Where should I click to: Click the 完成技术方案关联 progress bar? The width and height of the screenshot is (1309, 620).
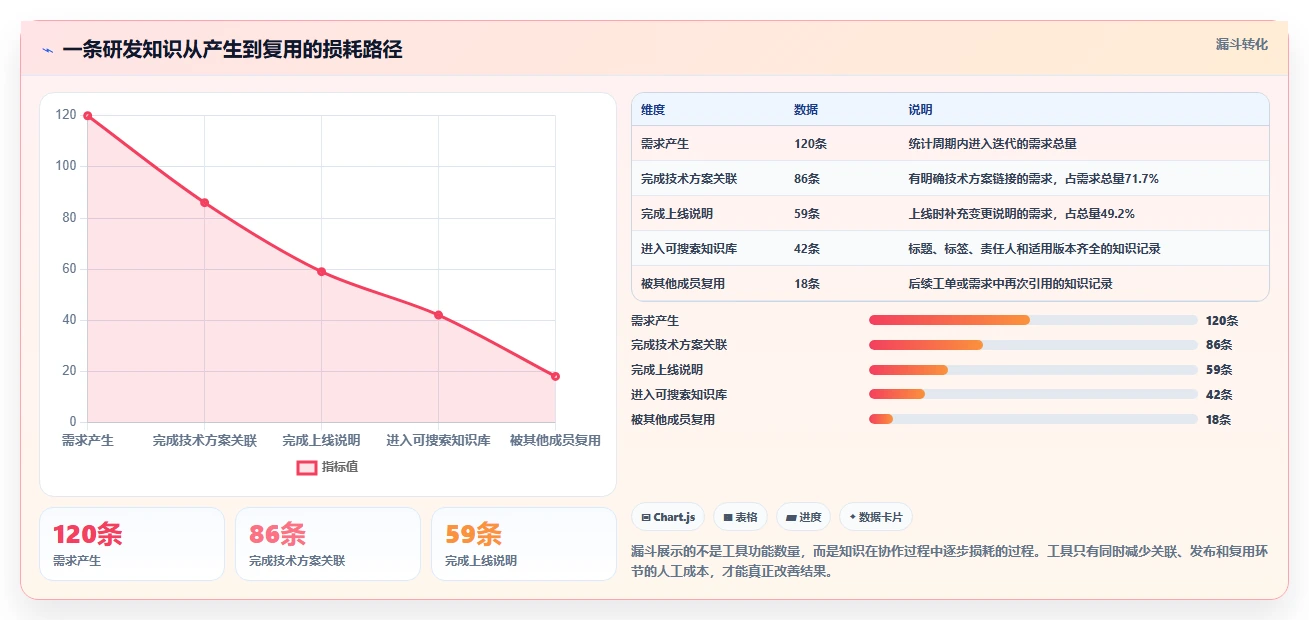(x=1033, y=345)
